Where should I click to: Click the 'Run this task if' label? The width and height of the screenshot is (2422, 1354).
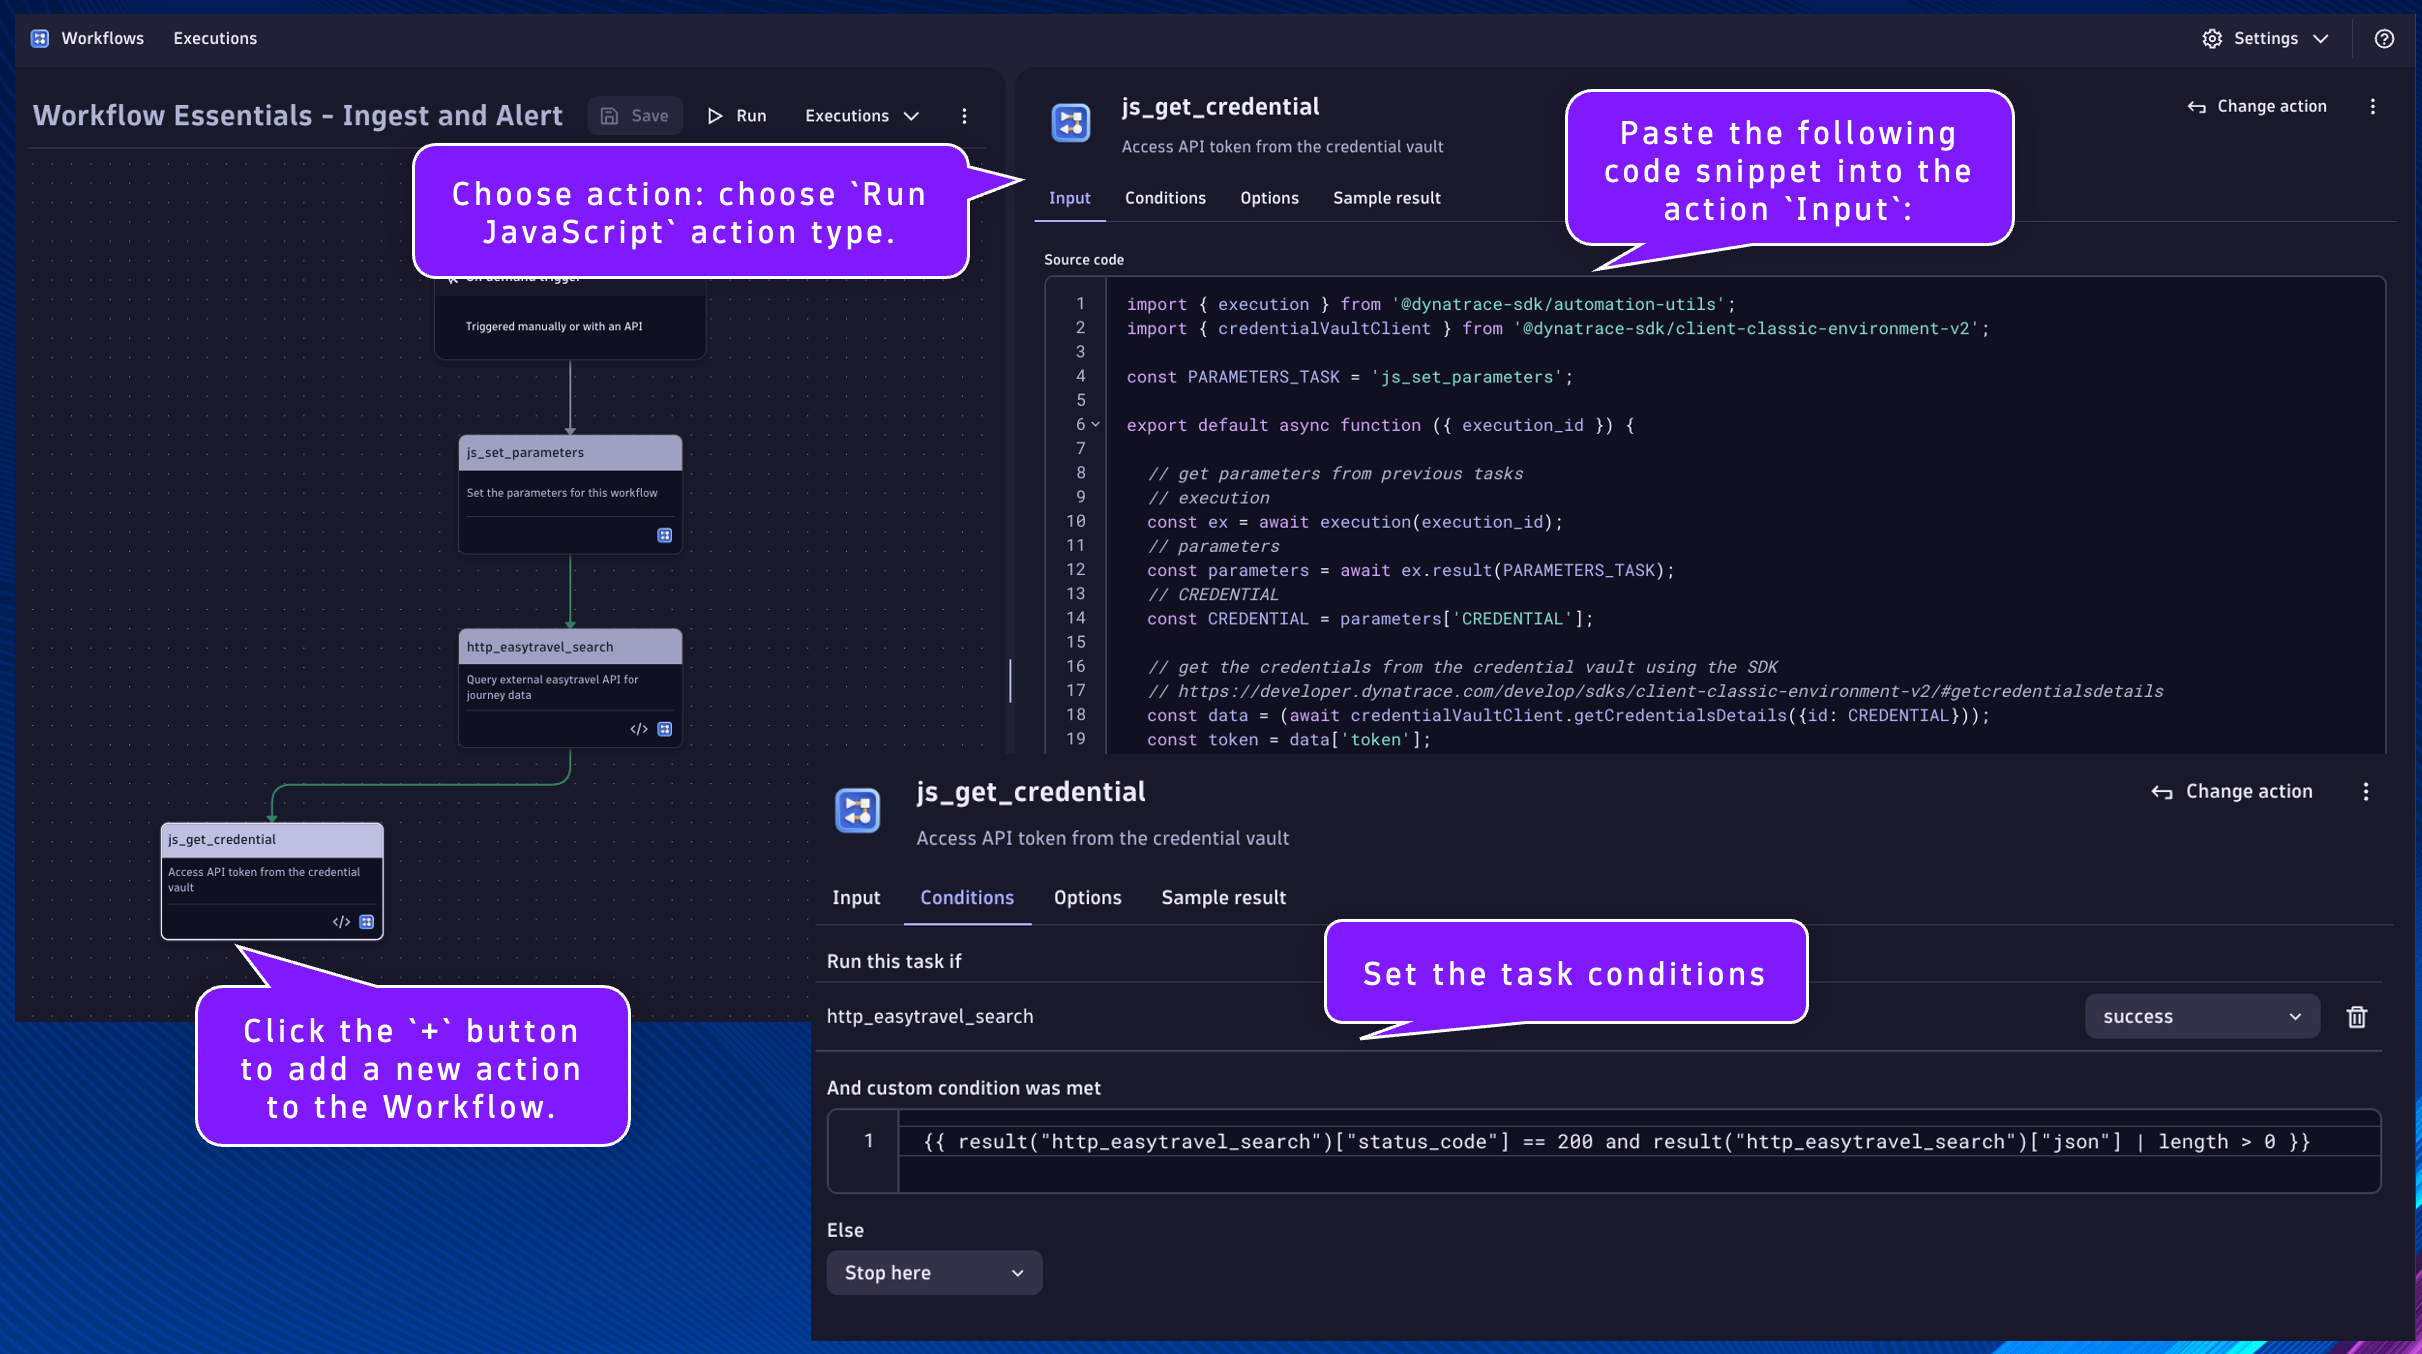point(894,961)
